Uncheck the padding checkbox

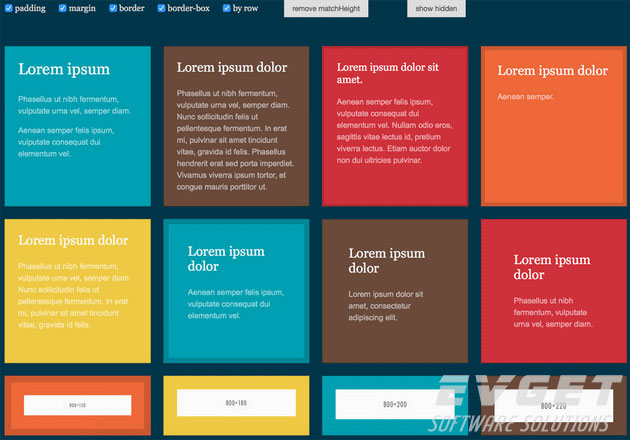click(x=9, y=8)
